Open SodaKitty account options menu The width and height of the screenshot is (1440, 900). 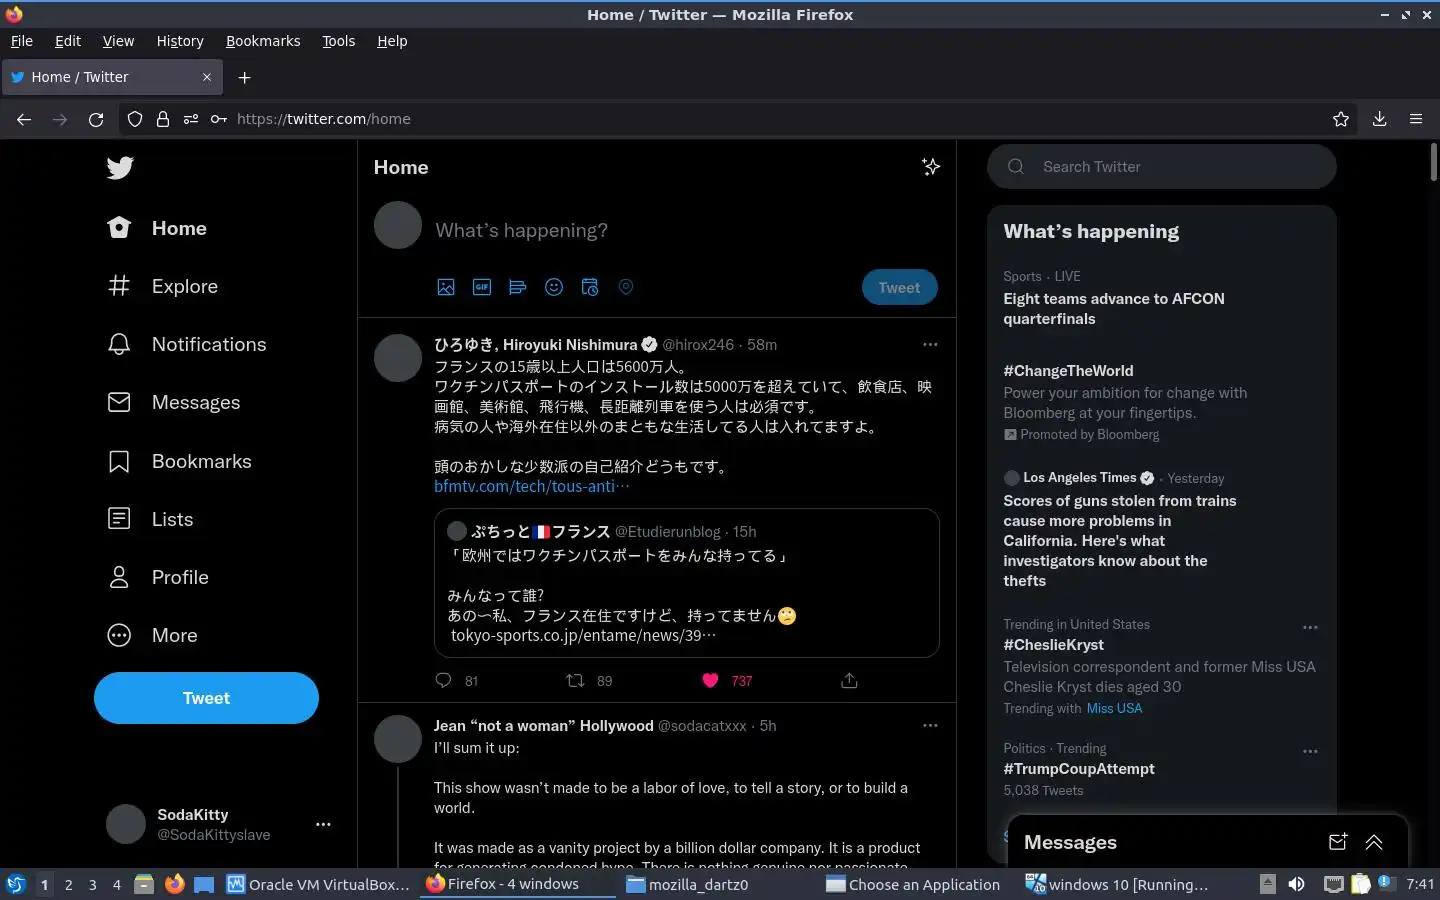(323, 824)
